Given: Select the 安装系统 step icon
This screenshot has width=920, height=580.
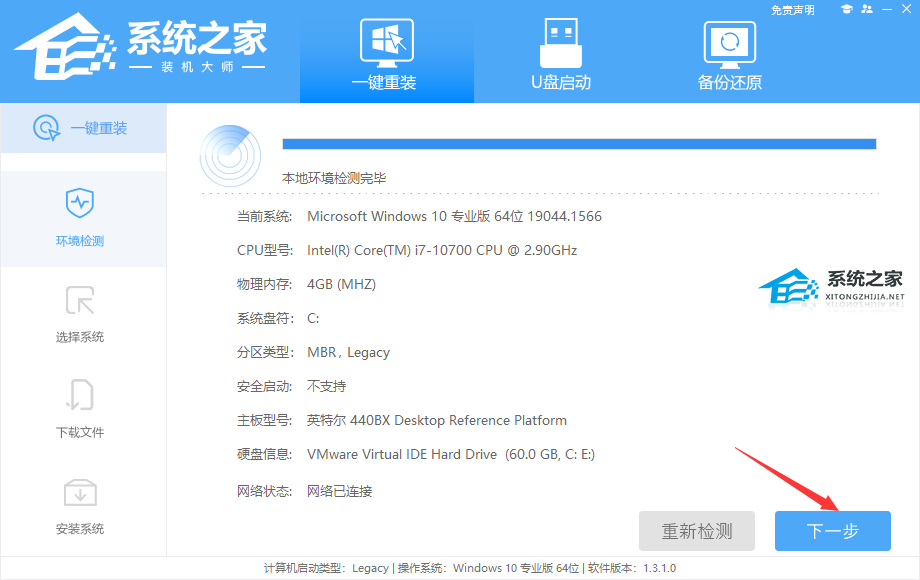Looking at the screenshot, I should click(x=80, y=493).
